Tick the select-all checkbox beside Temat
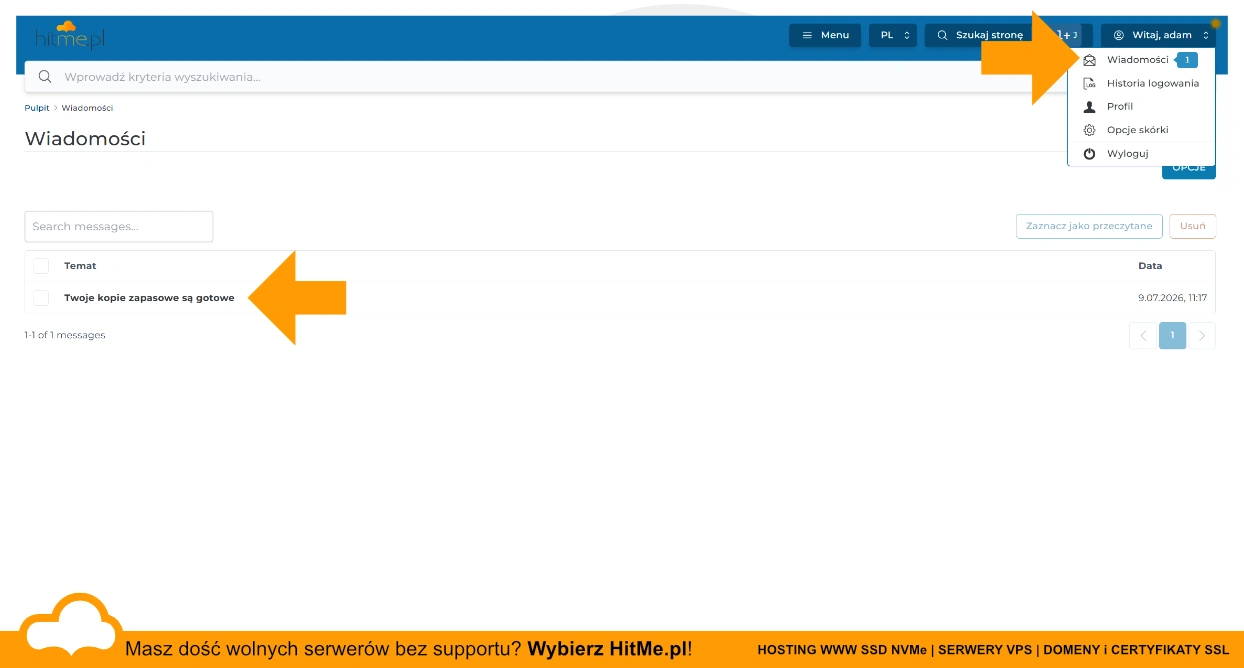Image resolution: width=1244 pixels, height=668 pixels. click(x=41, y=266)
